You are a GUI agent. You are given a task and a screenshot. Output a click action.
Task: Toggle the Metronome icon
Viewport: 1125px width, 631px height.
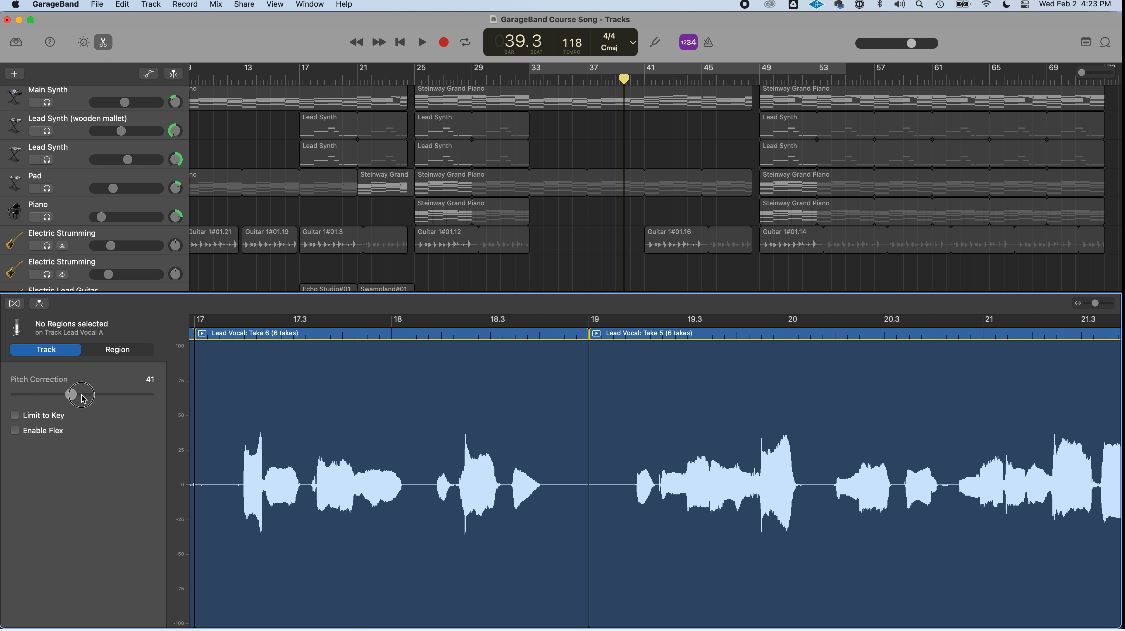pyautogui.click(x=708, y=42)
